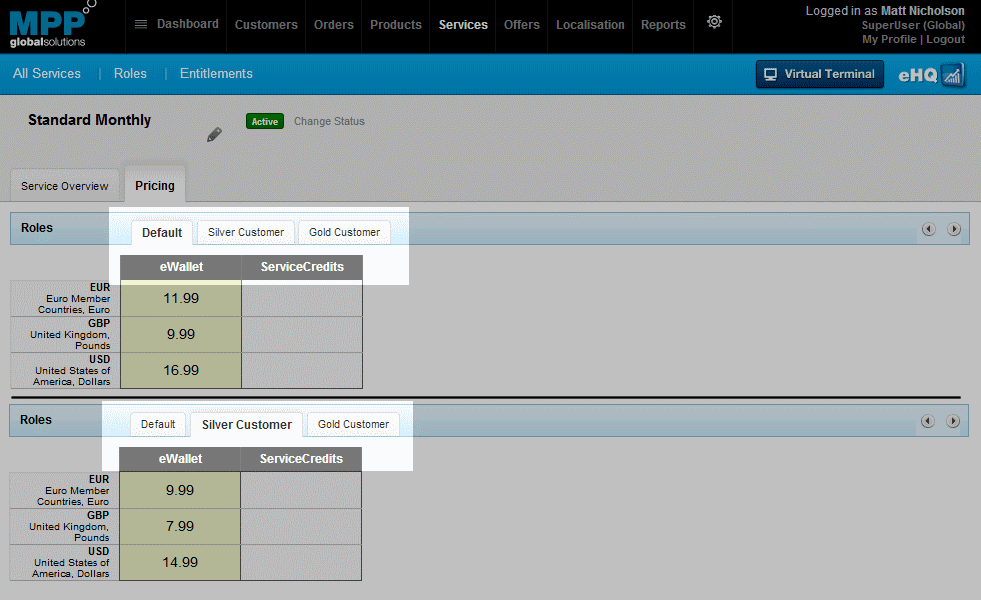Open the eHQ chart icon

(952, 75)
